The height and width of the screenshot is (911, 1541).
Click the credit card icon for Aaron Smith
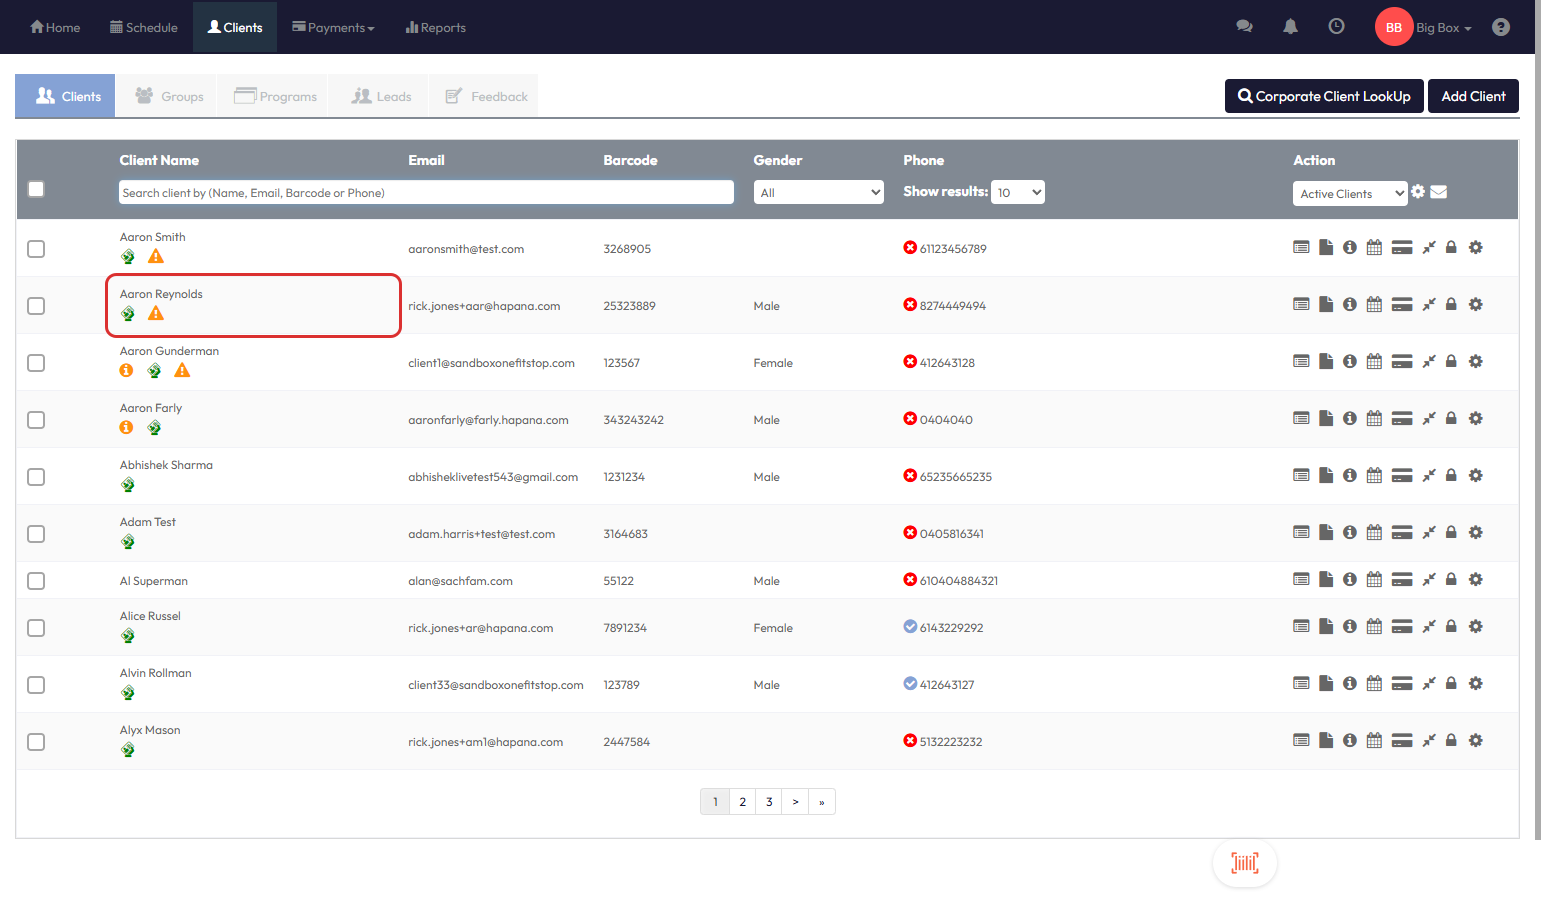point(1402,248)
